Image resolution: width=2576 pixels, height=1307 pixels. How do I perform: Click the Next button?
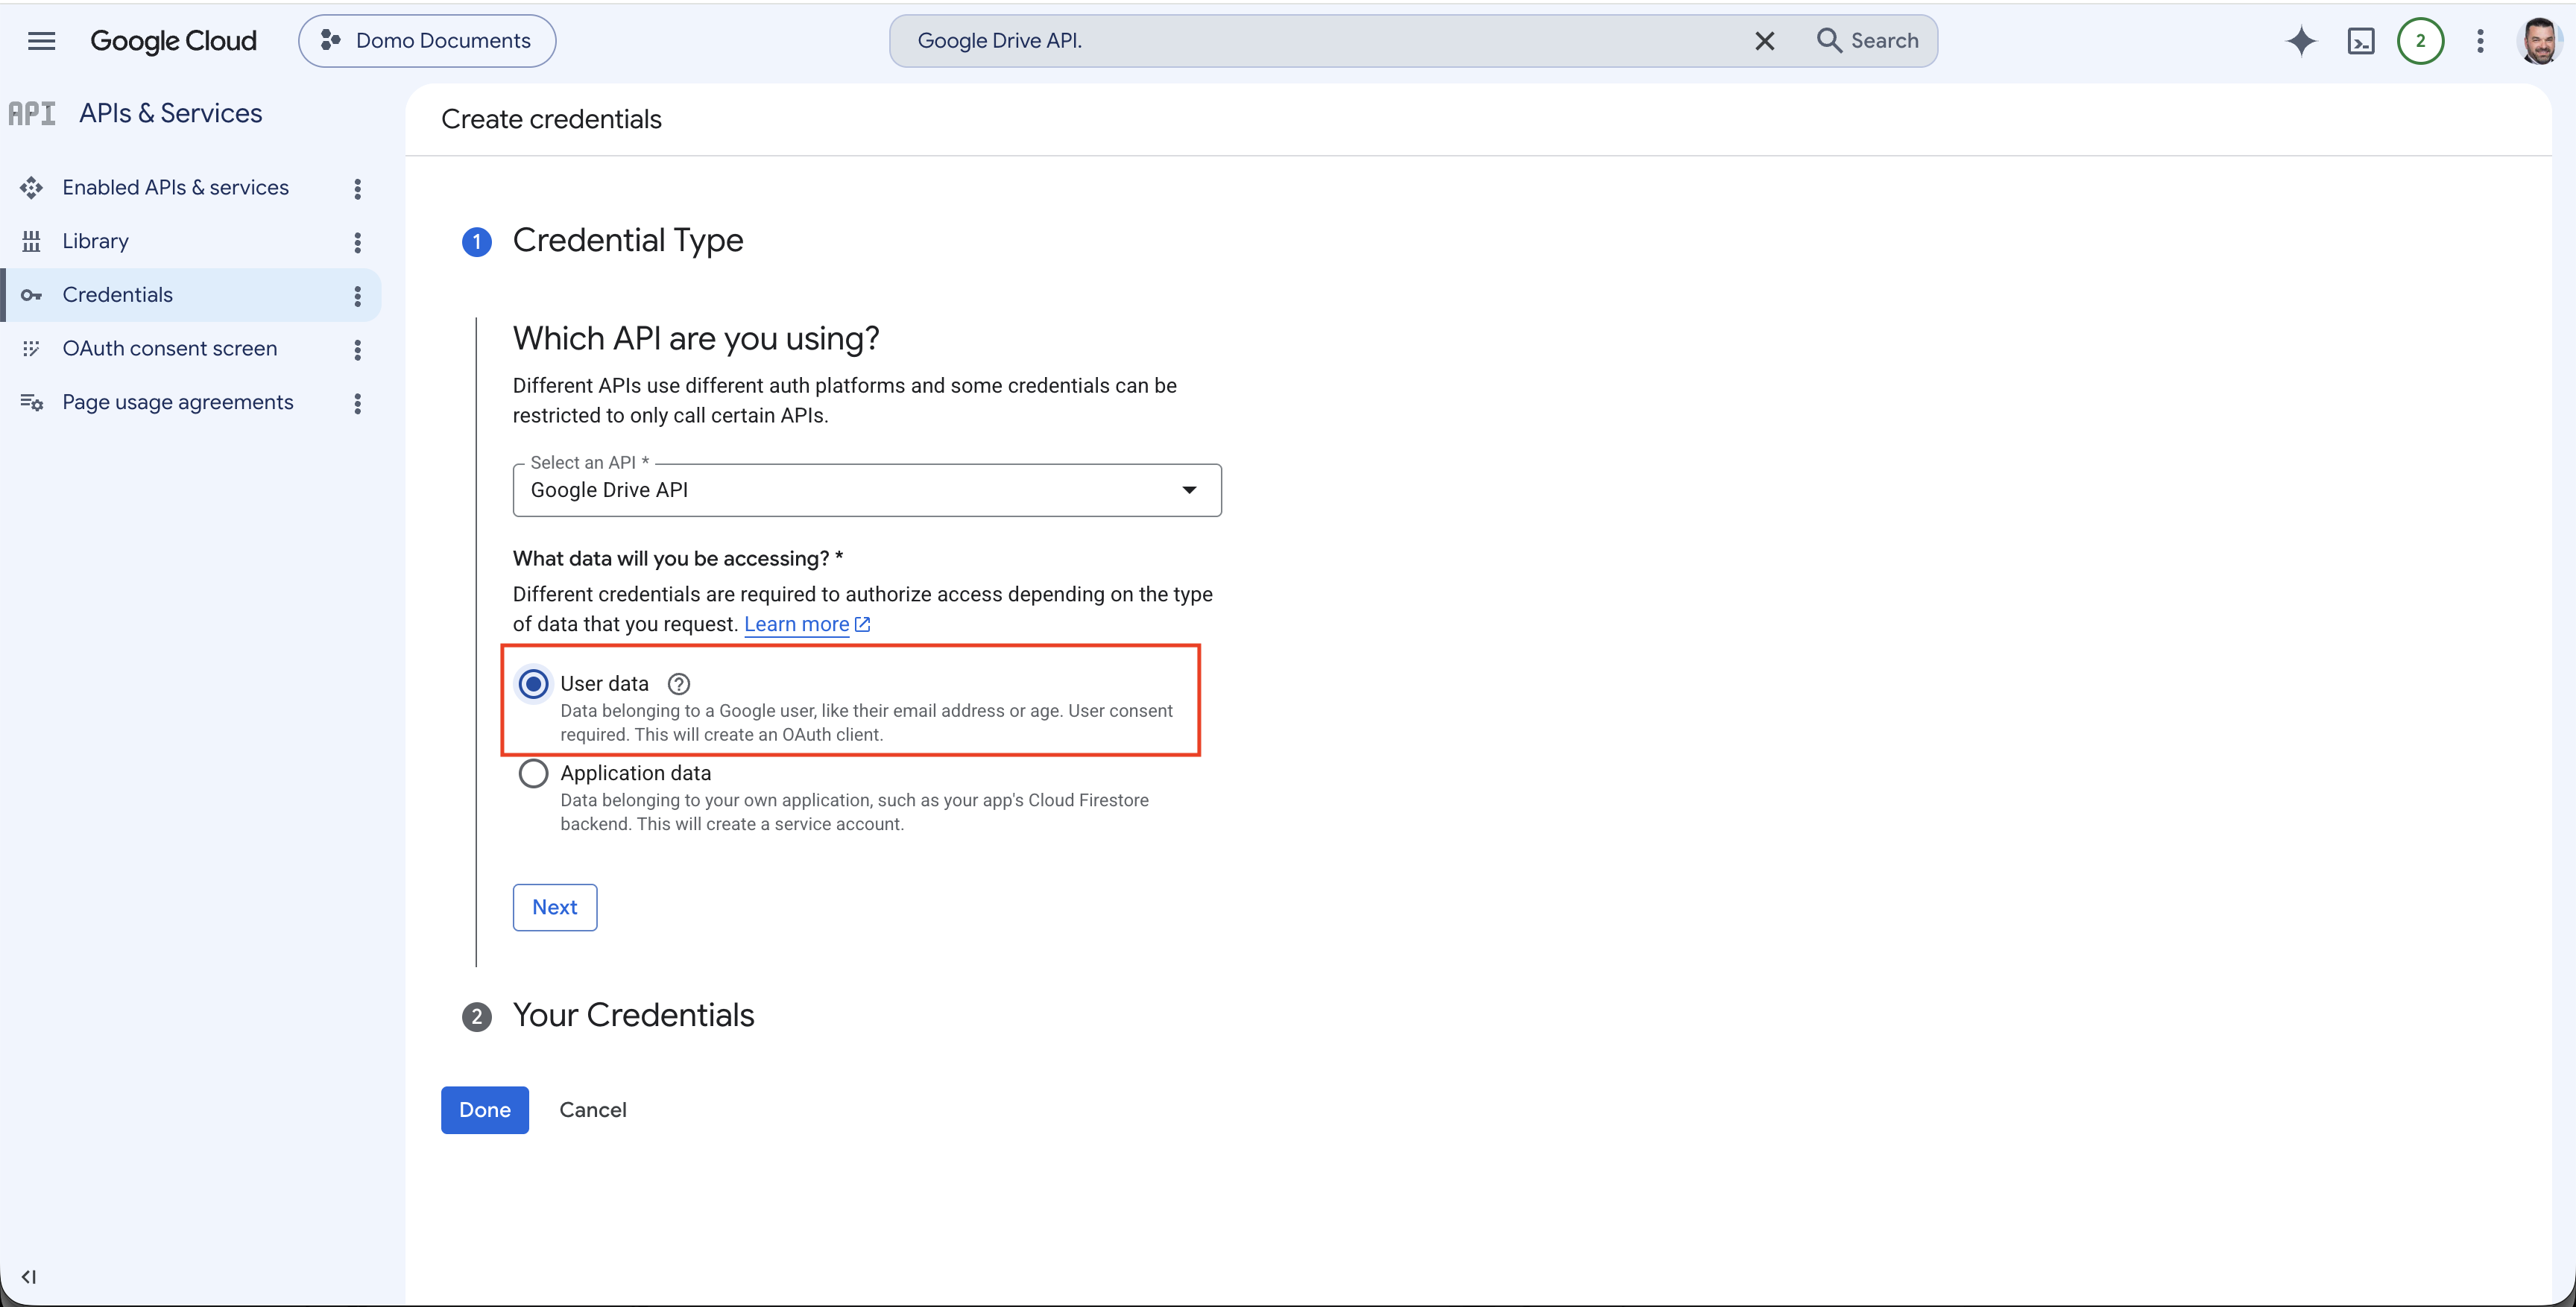coord(555,907)
